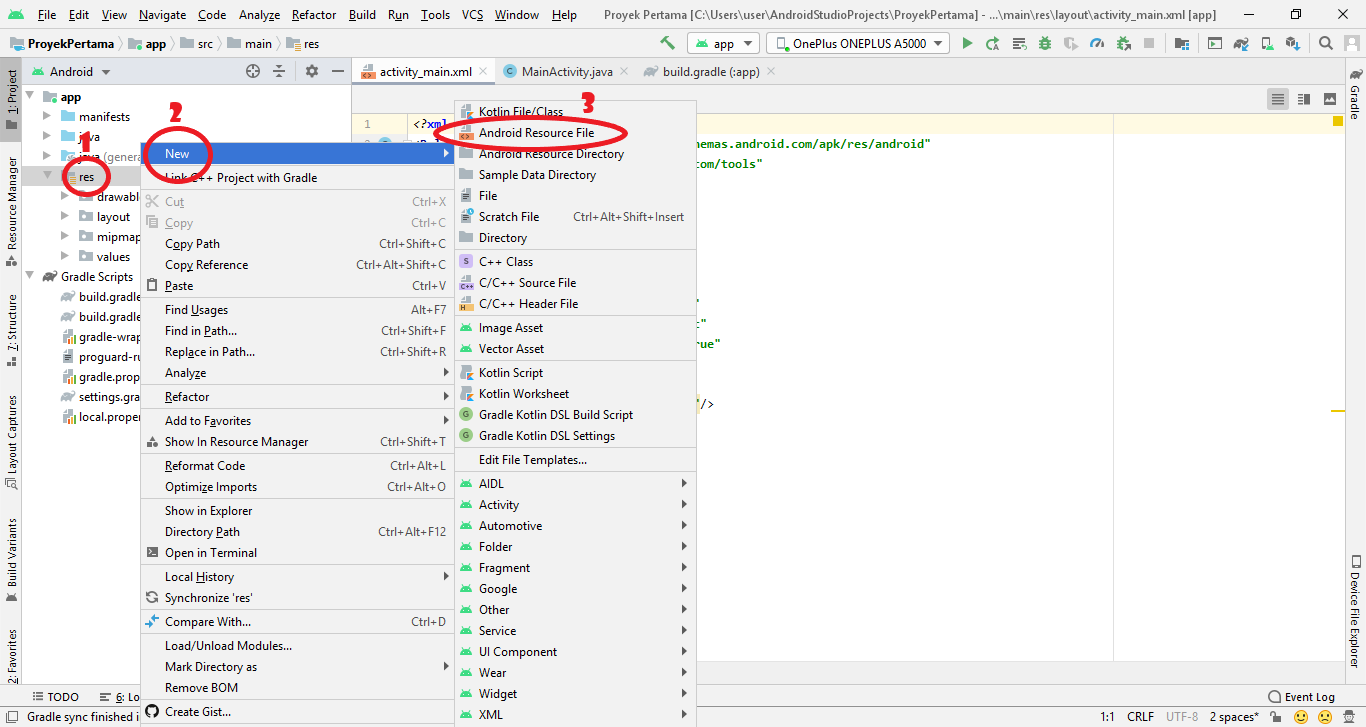Image resolution: width=1366 pixels, height=727 pixels.
Task: Give sad feedback with the frowning smiley
Action: (1325, 716)
